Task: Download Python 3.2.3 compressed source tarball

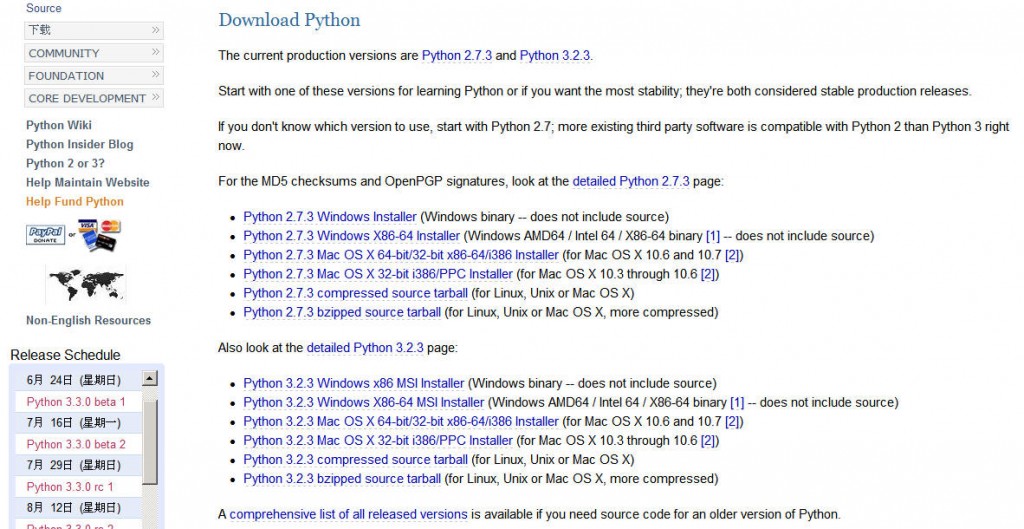Action: [356, 459]
